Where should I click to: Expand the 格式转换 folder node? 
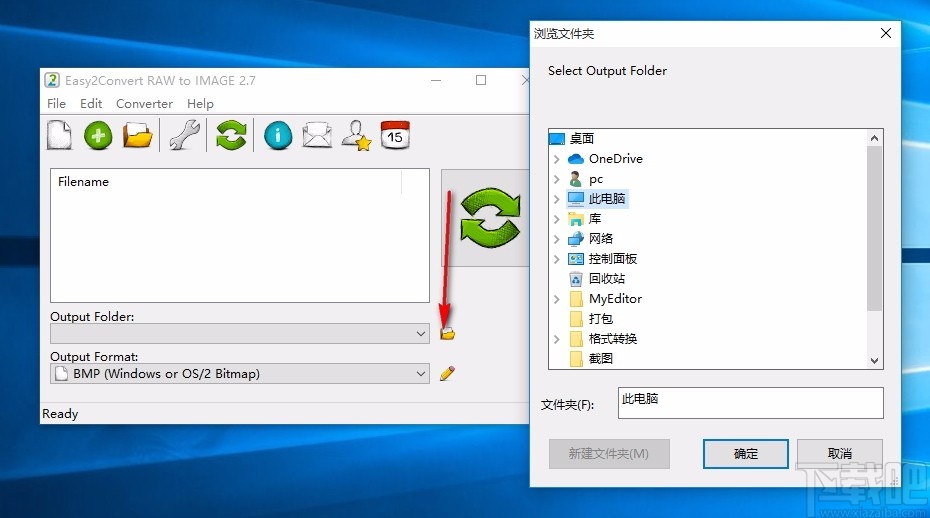[556, 339]
